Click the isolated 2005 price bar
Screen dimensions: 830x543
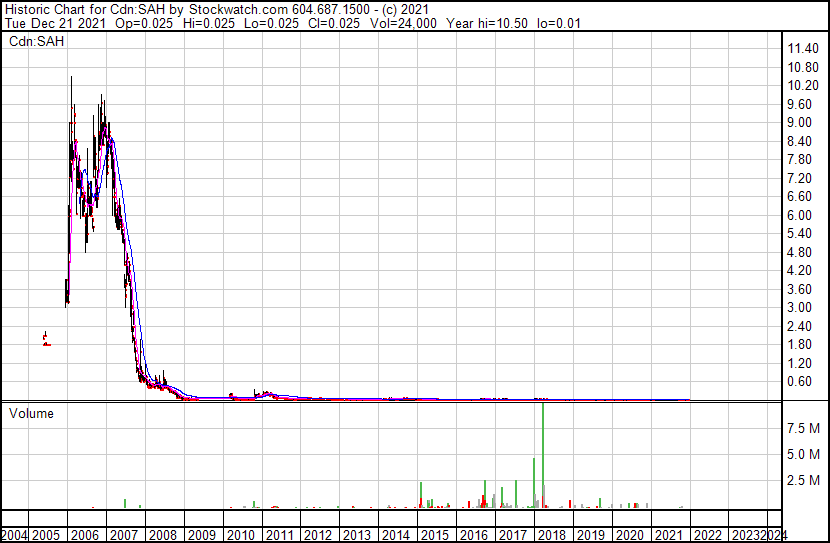click(x=46, y=339)
